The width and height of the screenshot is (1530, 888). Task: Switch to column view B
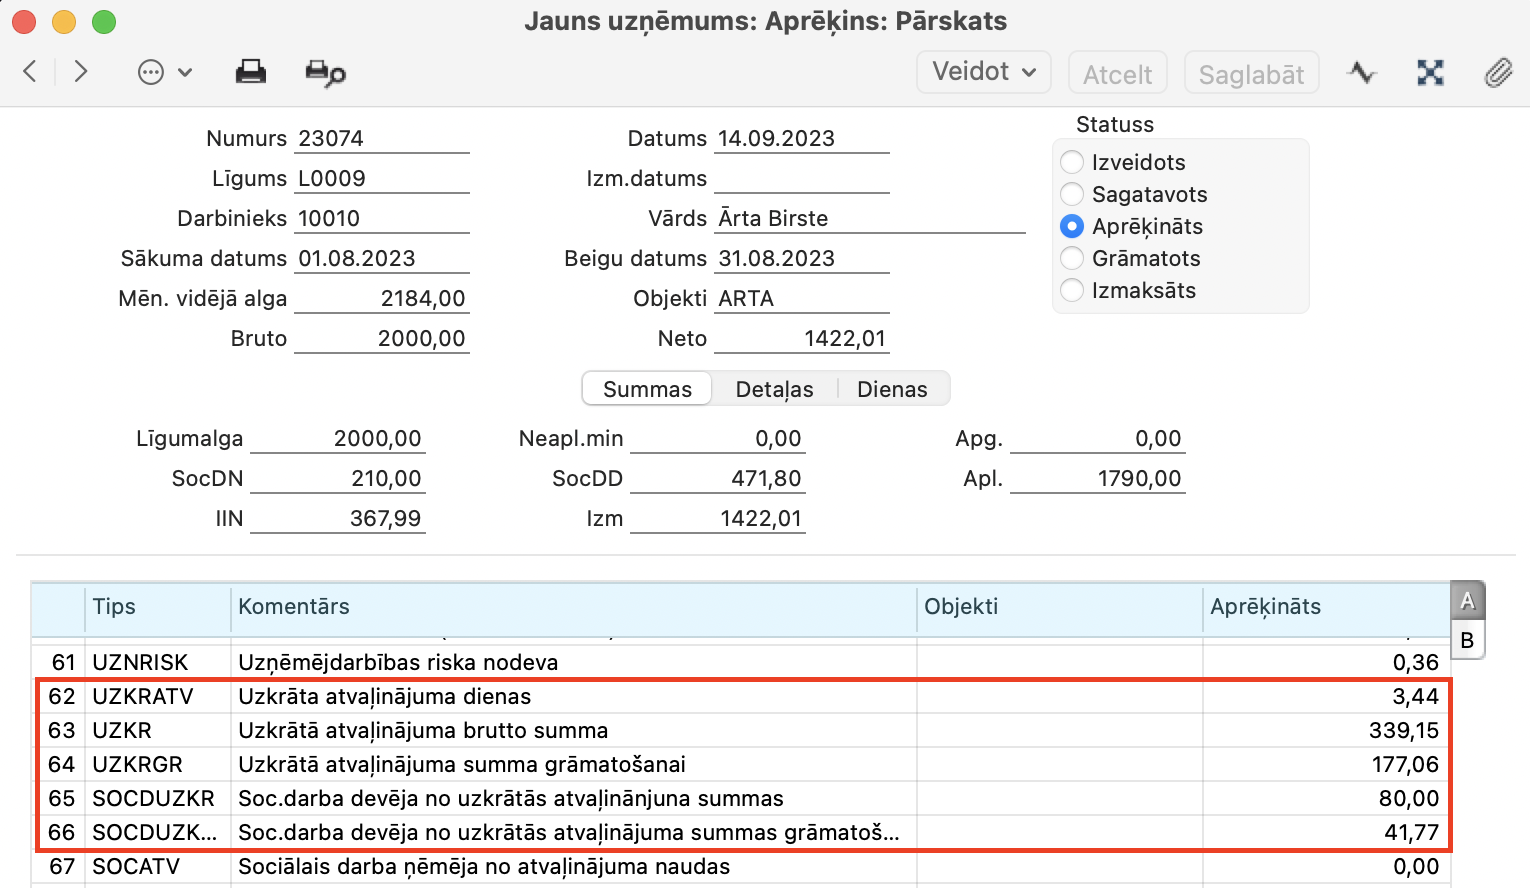tap(1467, 640)
